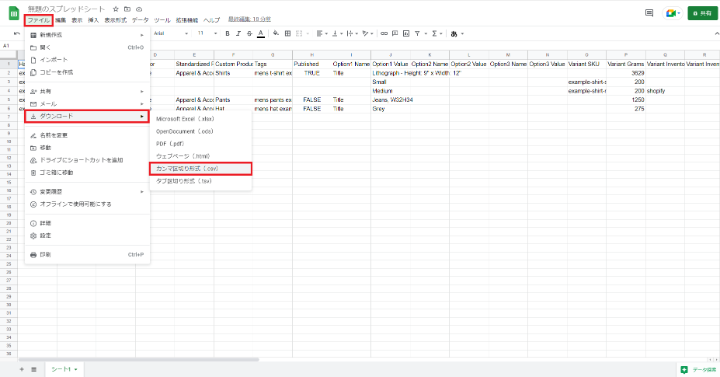Open the 挿入 (Insert) menu
The height and width of the screenshot is (377, 720).
pyautogui.click(x=93, y=20)
